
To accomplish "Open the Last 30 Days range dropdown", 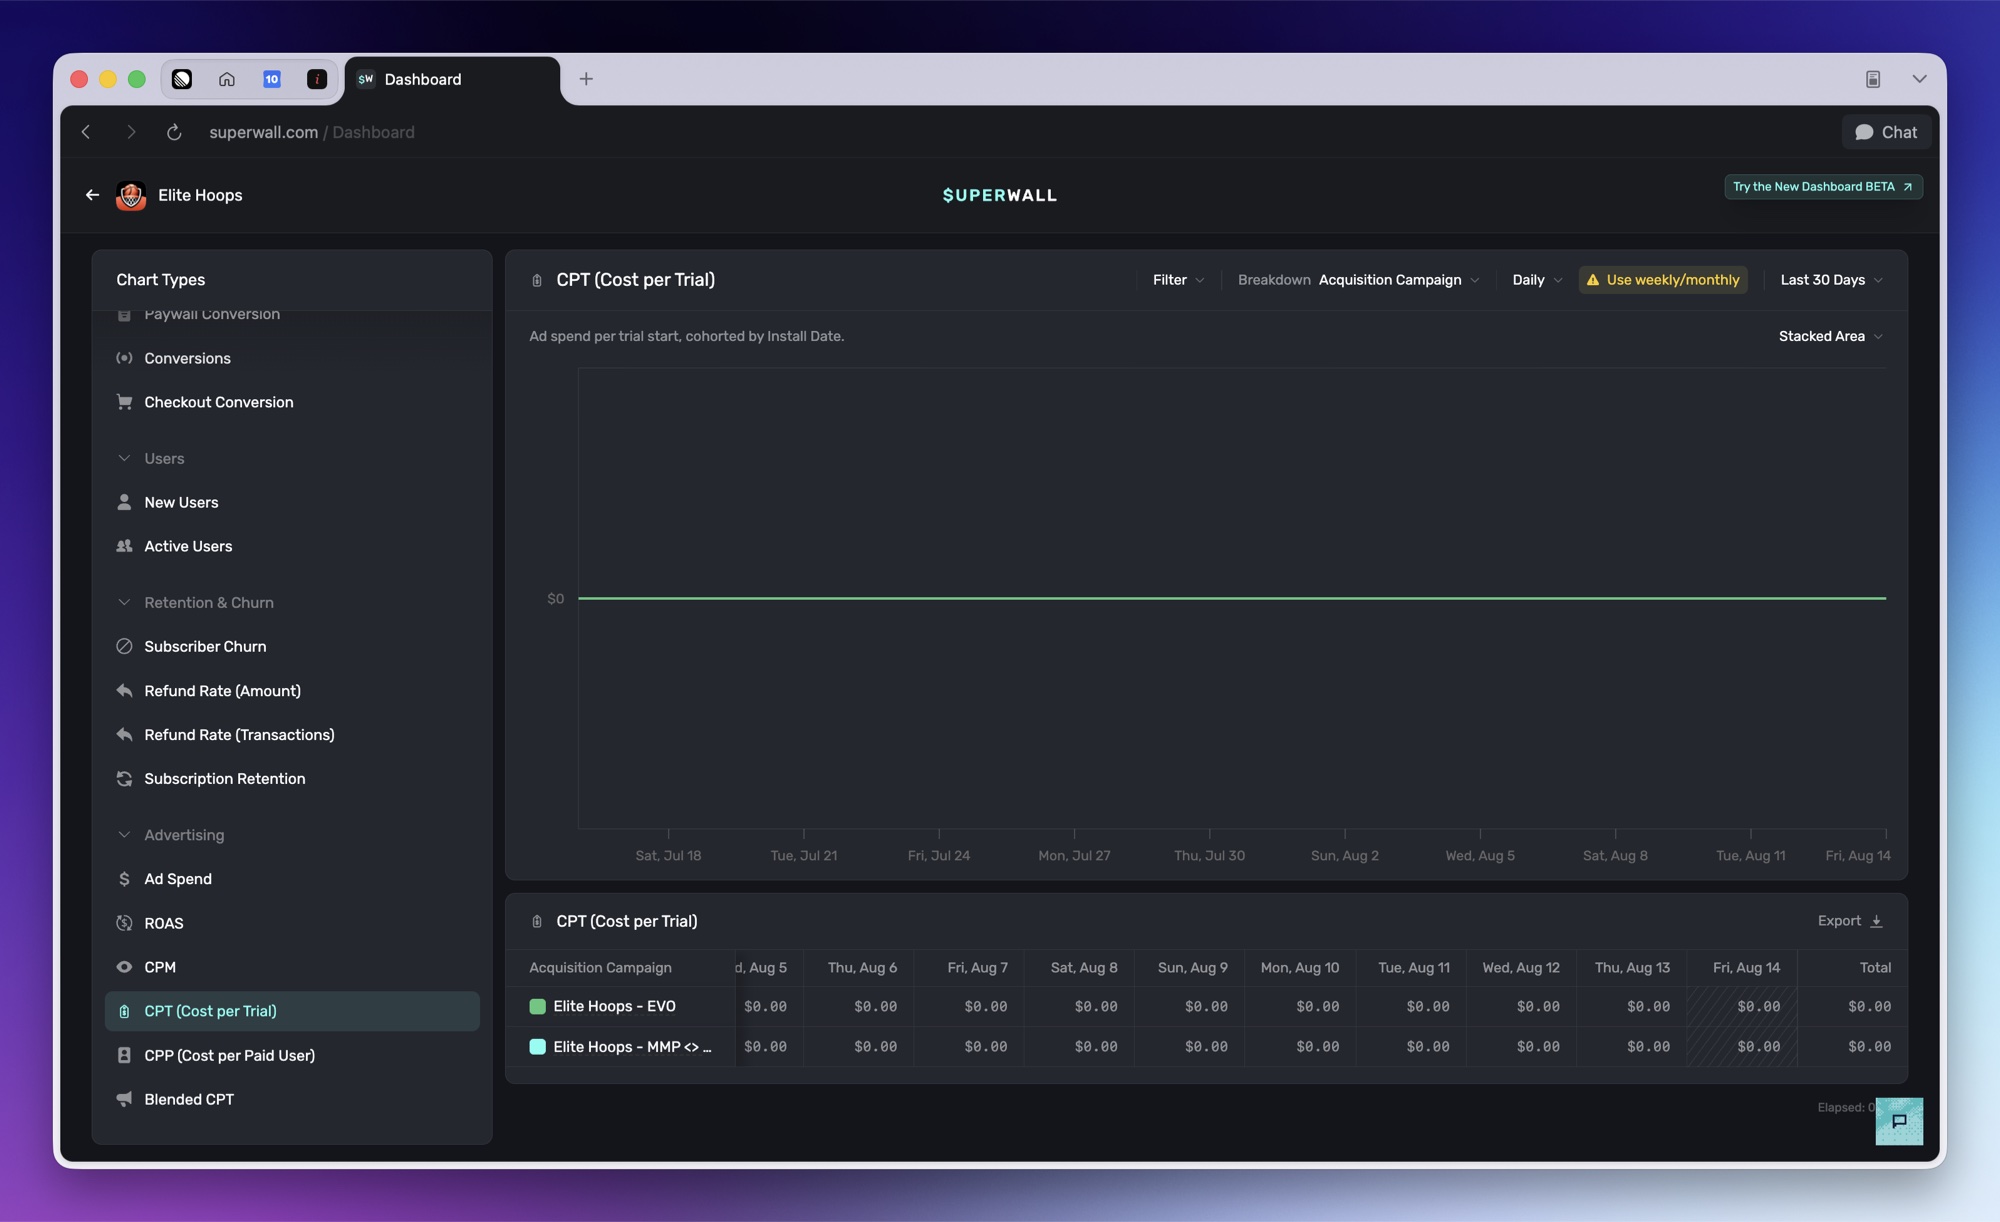I will (x=1831, y=280).
